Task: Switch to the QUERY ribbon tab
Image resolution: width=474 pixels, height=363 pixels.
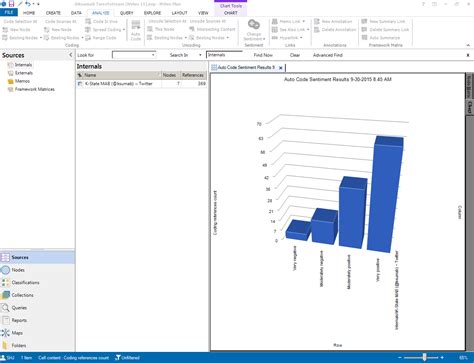Action: 126,13
